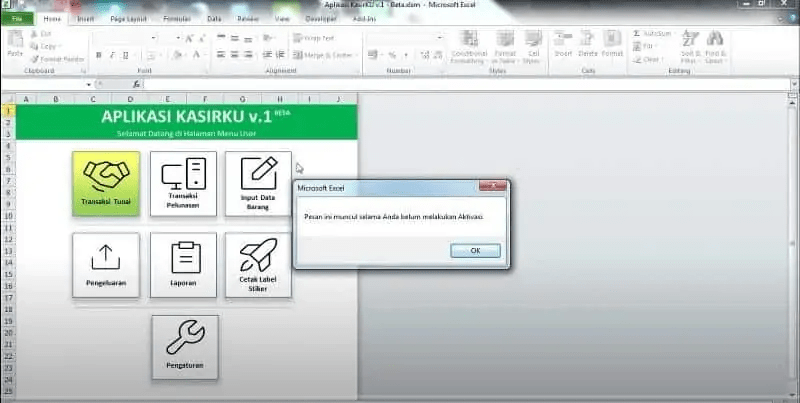Switch to the Formulas tab

coord(177,19)
